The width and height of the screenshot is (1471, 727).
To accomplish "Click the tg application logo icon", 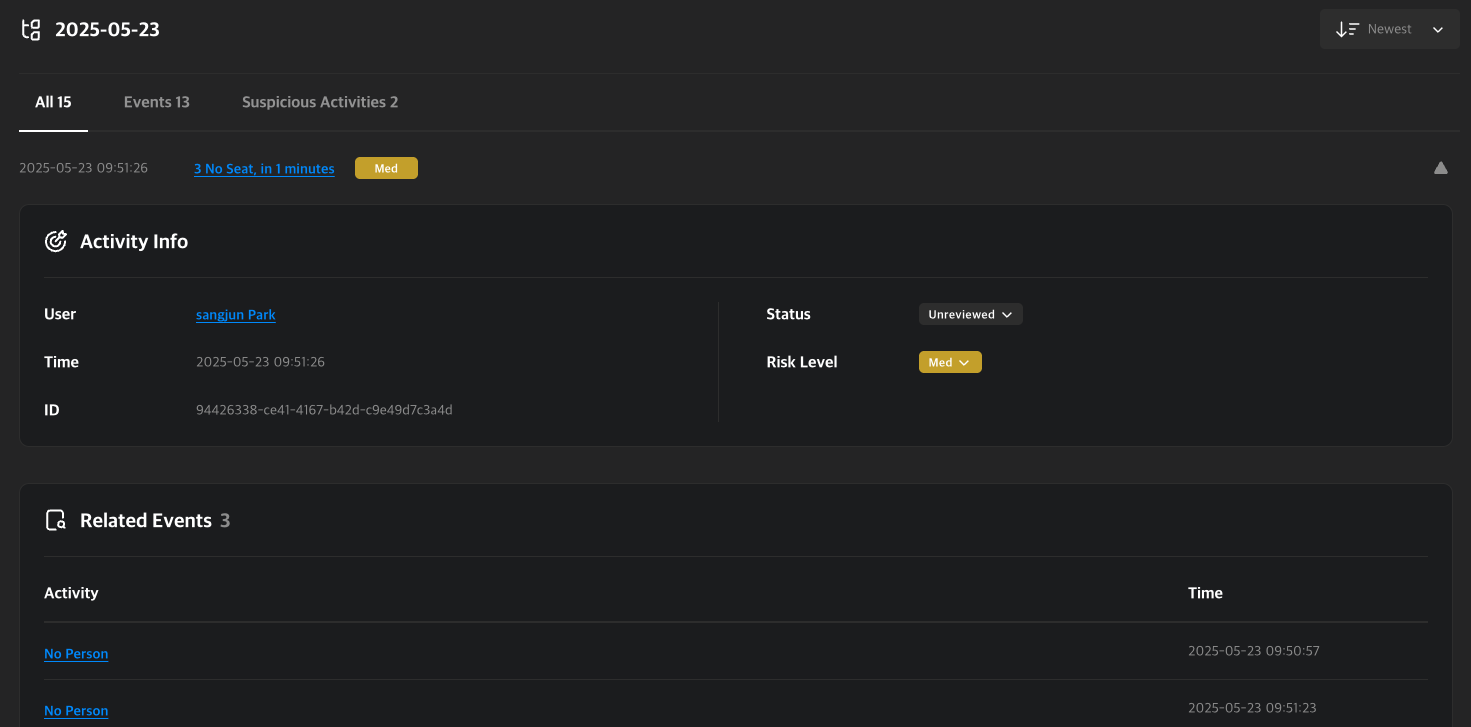I will (x=31, y=29).
